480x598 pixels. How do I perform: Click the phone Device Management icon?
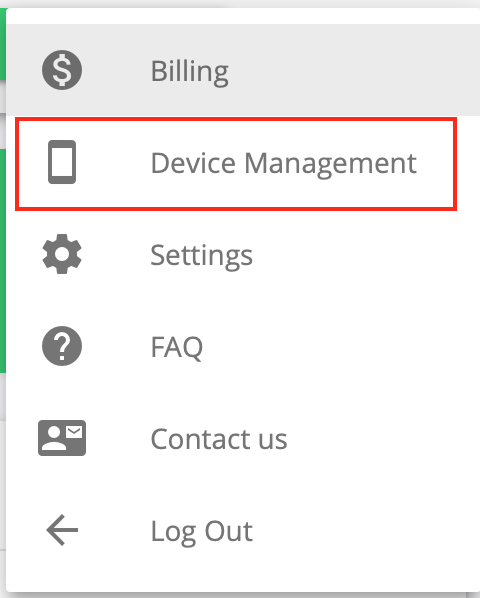[x=62, y=162]
